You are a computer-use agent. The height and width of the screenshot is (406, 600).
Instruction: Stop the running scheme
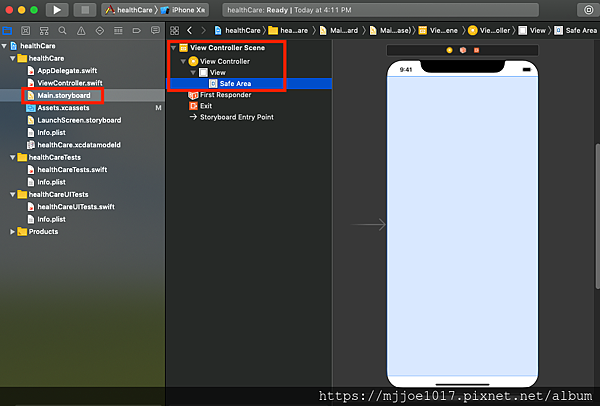85,10
